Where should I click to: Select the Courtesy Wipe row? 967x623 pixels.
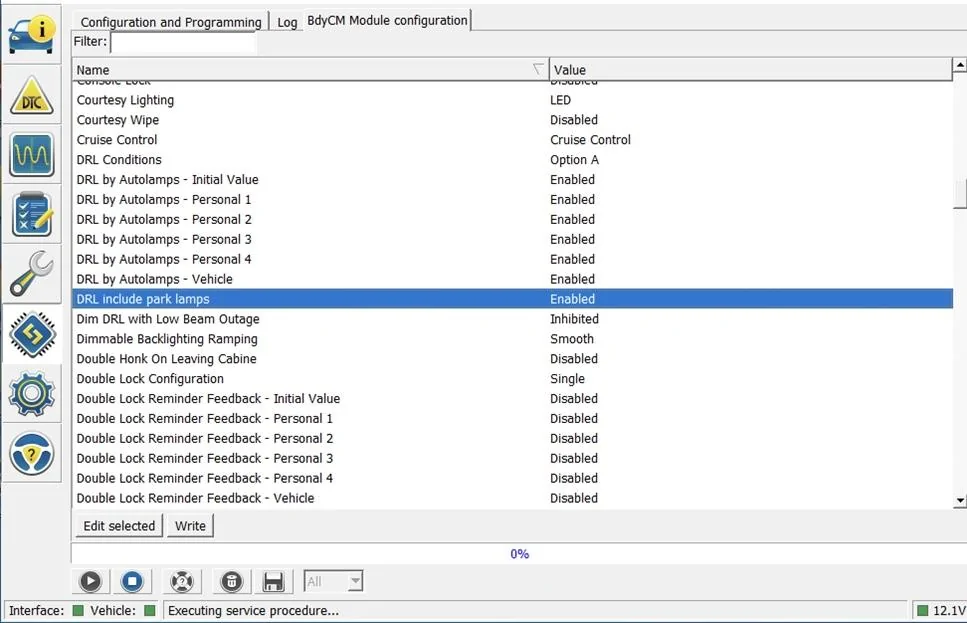click(x=512, y=120)
